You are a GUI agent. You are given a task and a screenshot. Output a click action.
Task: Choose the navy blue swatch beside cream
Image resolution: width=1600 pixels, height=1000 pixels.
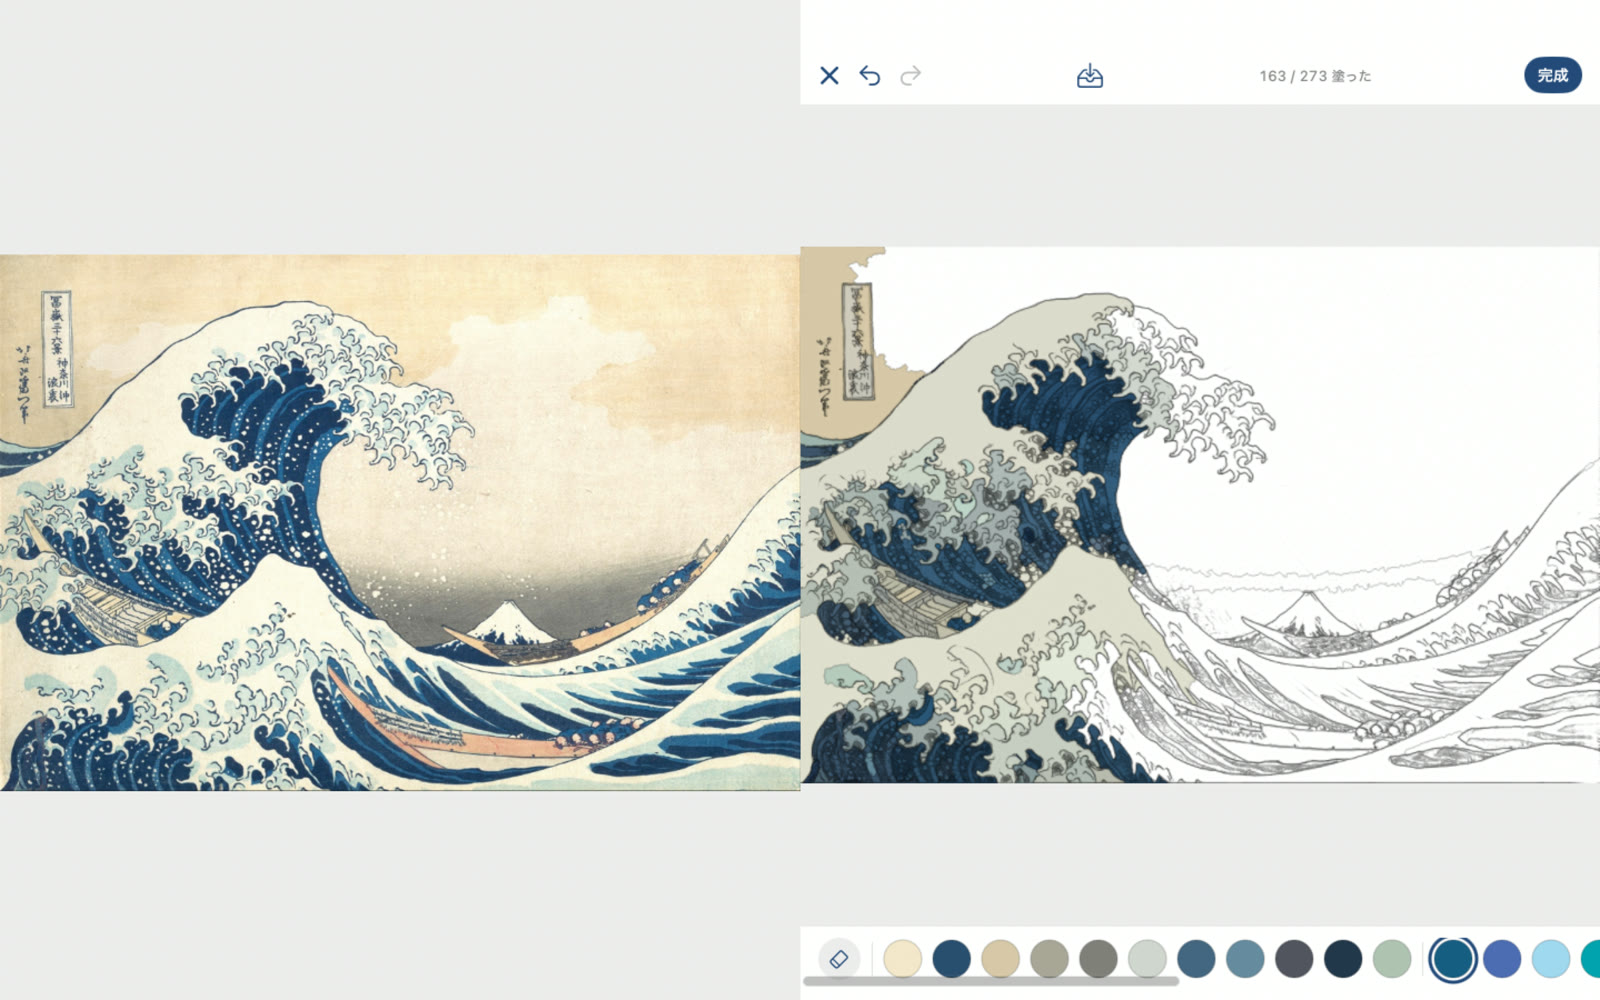pos(952,958)
